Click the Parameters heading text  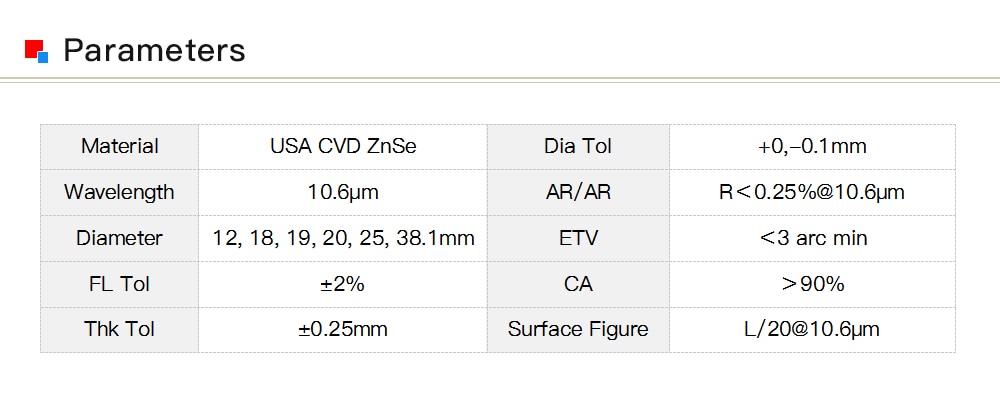(154, 50)
